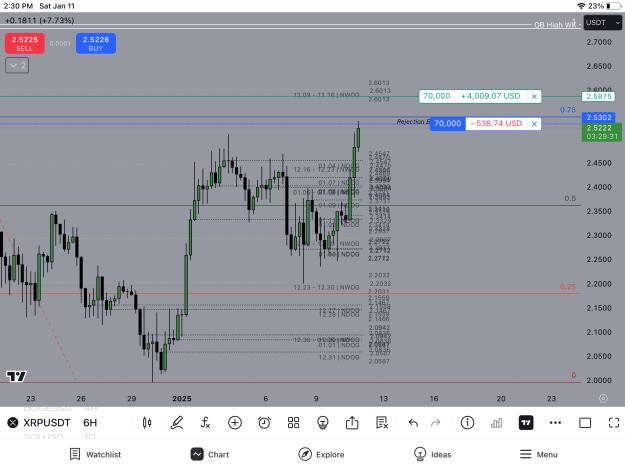Select the 70,000 take profit quantity label
This screenshot has width=625, height=469.
pos(436,96)
